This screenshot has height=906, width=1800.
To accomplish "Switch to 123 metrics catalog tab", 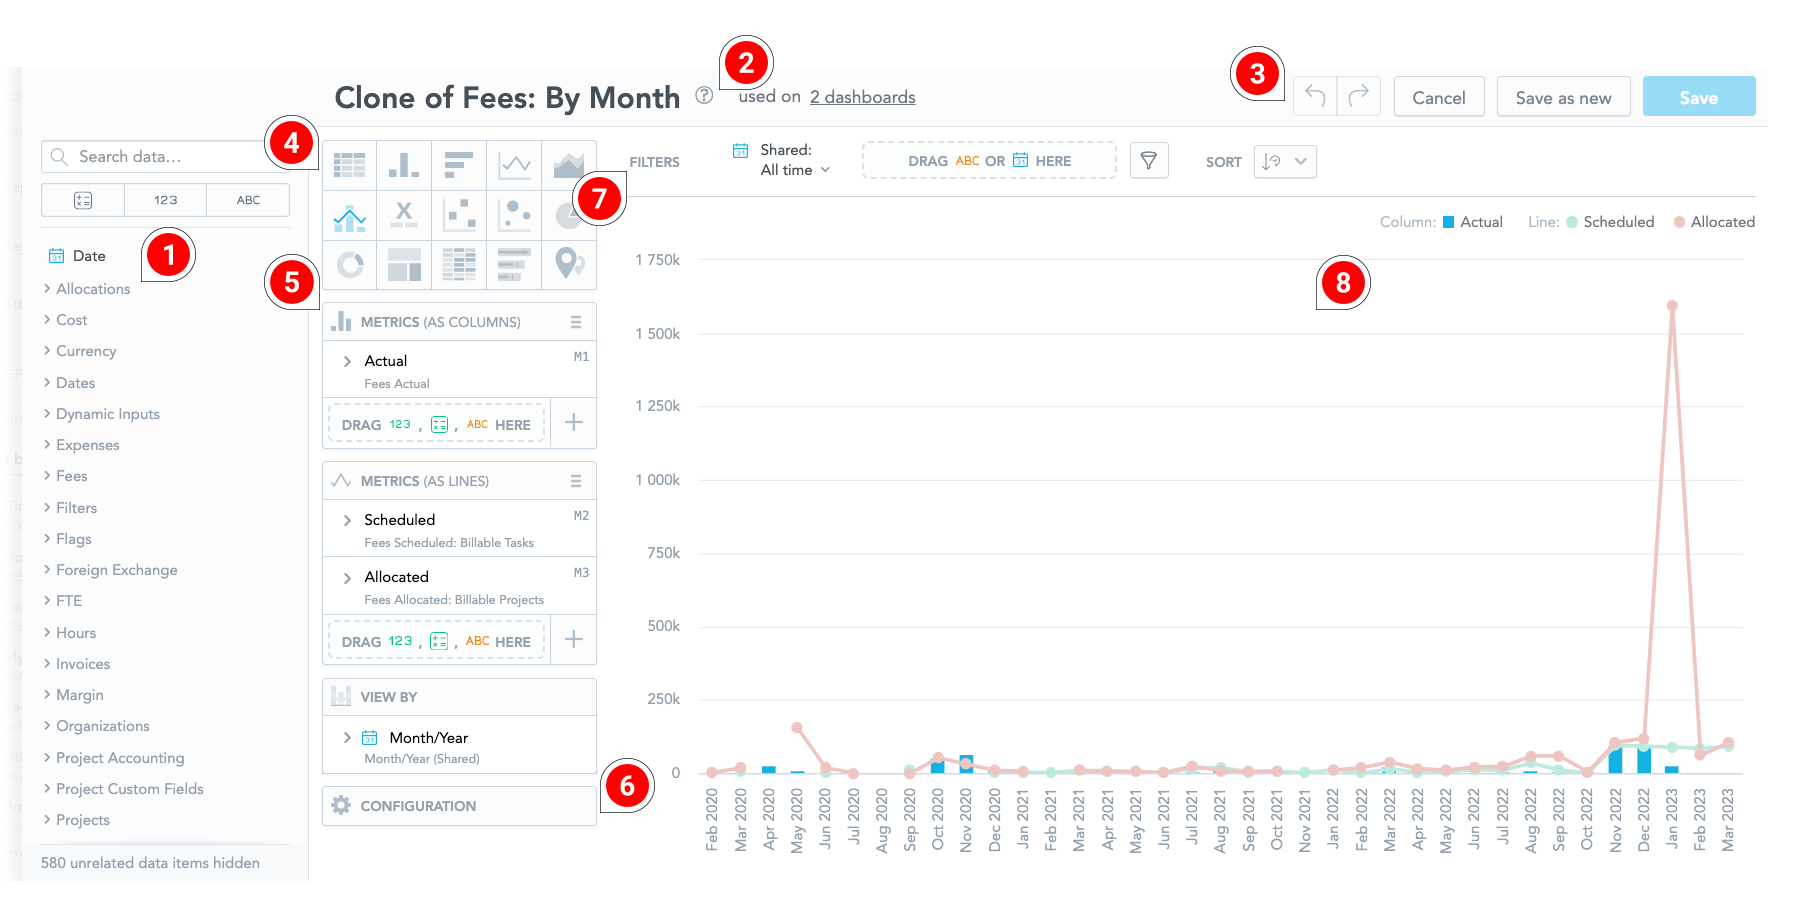I will click(x=165, y=200).
